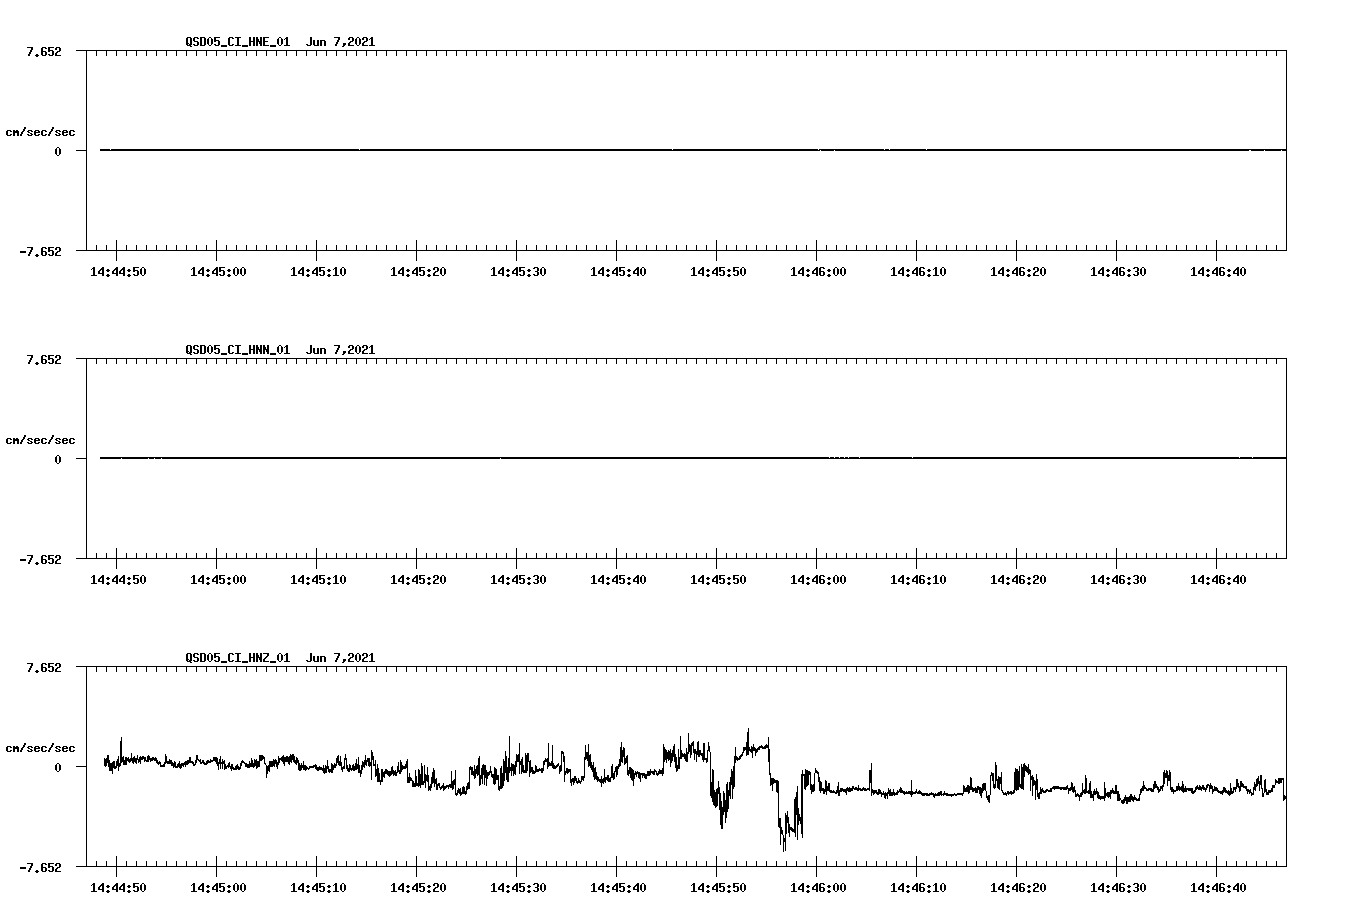The width and height of the screenshot is (1358, 924).
Task: Click the 14:46:10 time label under HNN plot
Action: (x=918, y=580)
